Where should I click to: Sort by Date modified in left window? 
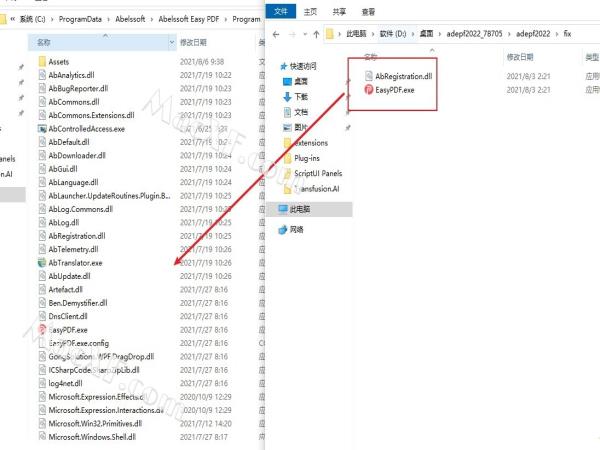tap(193, 42)
